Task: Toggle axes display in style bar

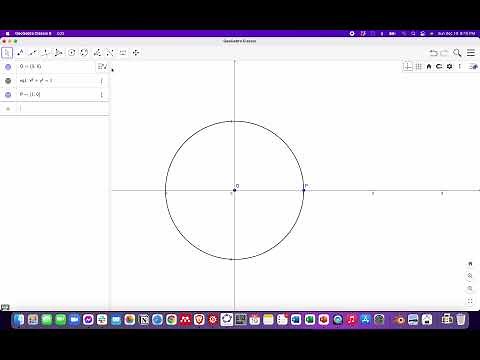Action: (408, 67)
